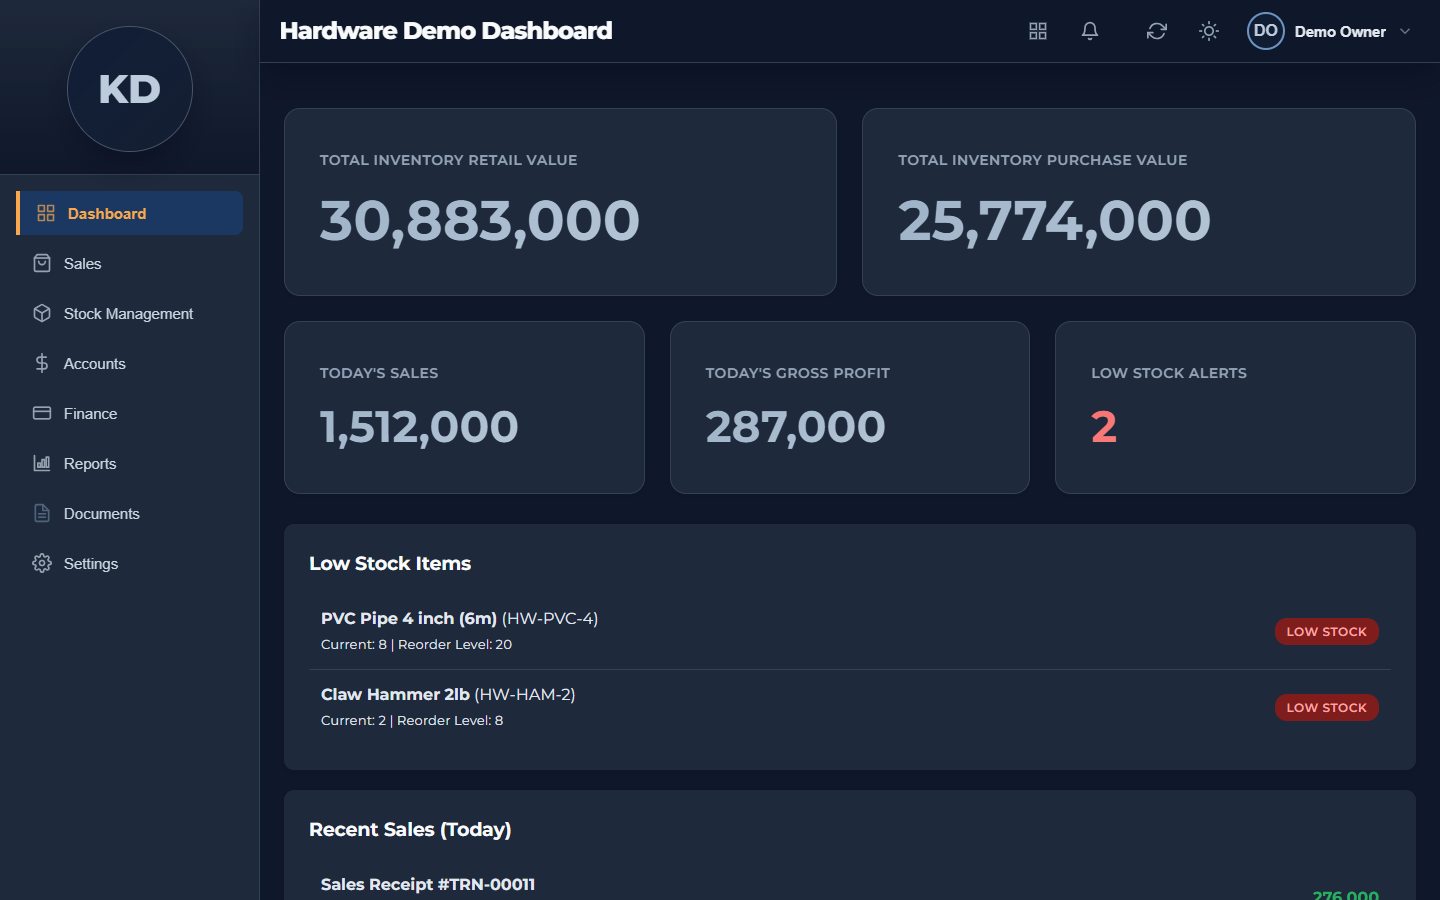Click the KD logo circle
The image size is (1440, 900).
(x=130, y=89)
